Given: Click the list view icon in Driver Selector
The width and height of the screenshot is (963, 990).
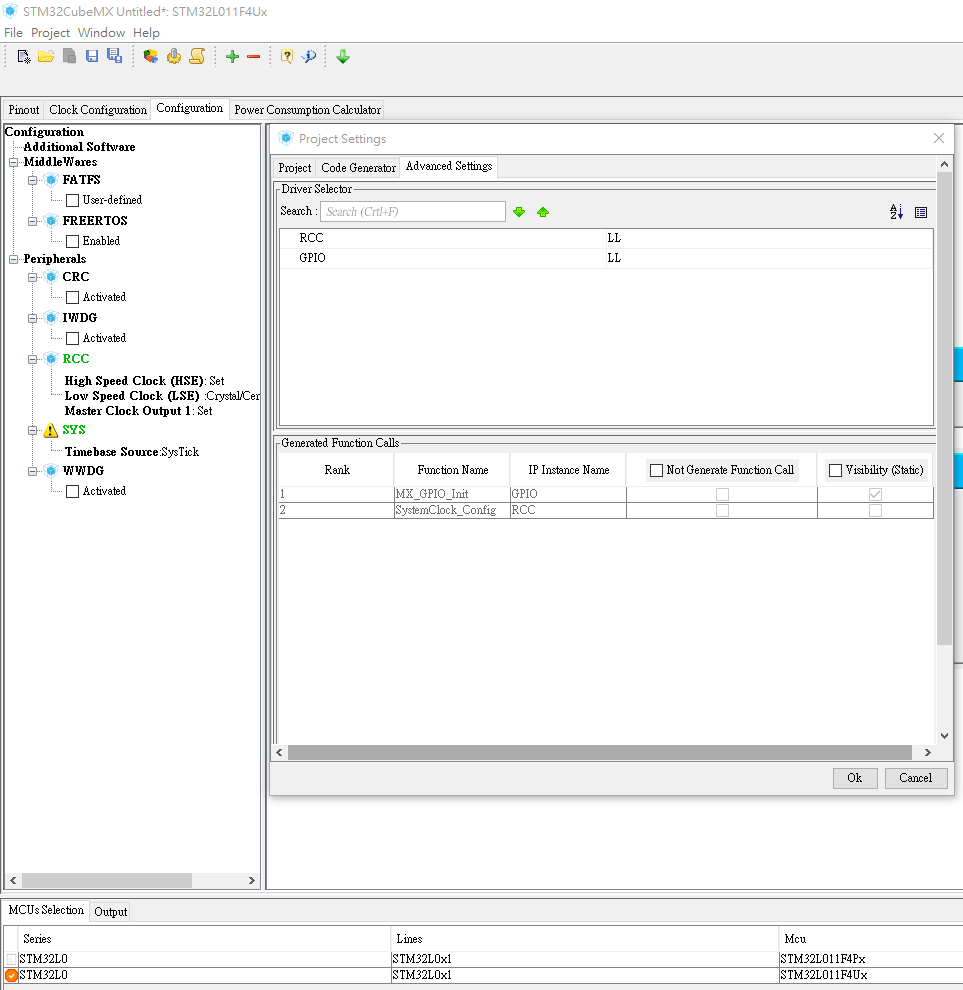Looking at the screenshot, I should point(921,212).
